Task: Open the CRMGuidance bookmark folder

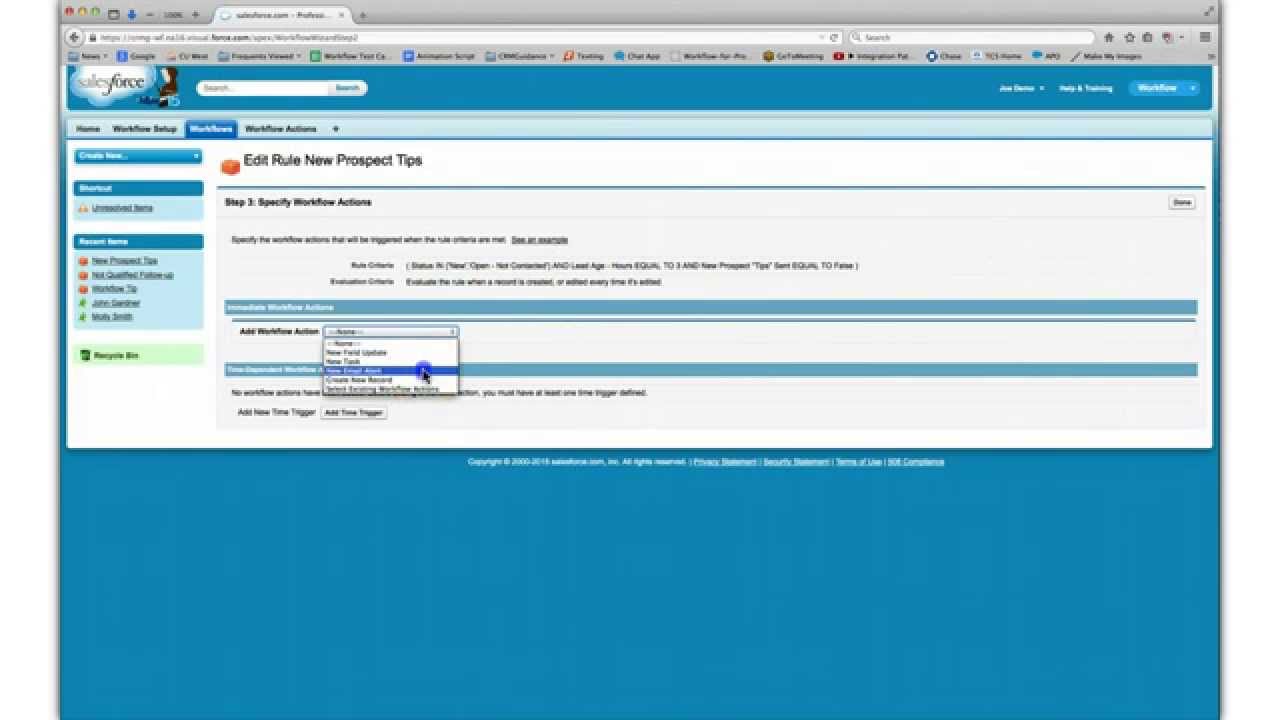Action: [x=520, y=56]
